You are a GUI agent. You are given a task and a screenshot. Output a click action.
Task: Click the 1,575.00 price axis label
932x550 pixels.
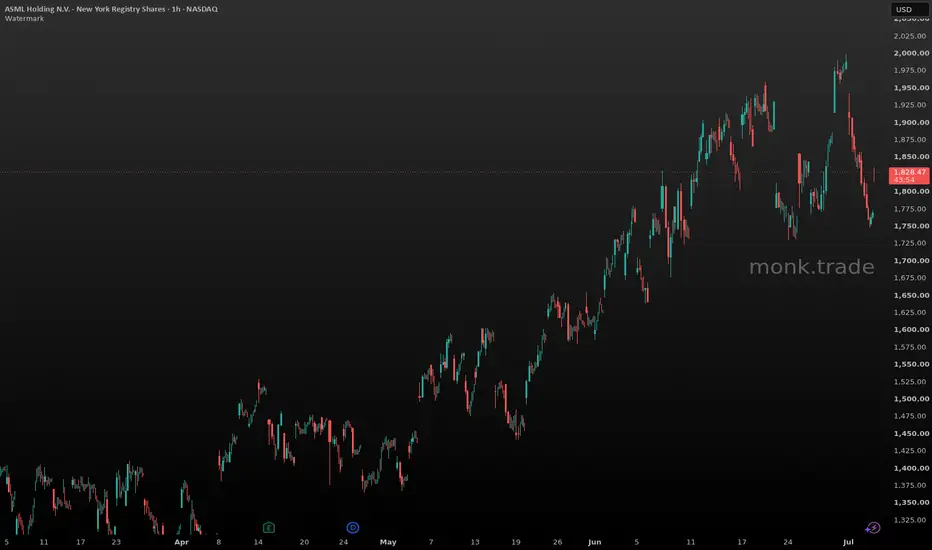[x=910, y=347]
